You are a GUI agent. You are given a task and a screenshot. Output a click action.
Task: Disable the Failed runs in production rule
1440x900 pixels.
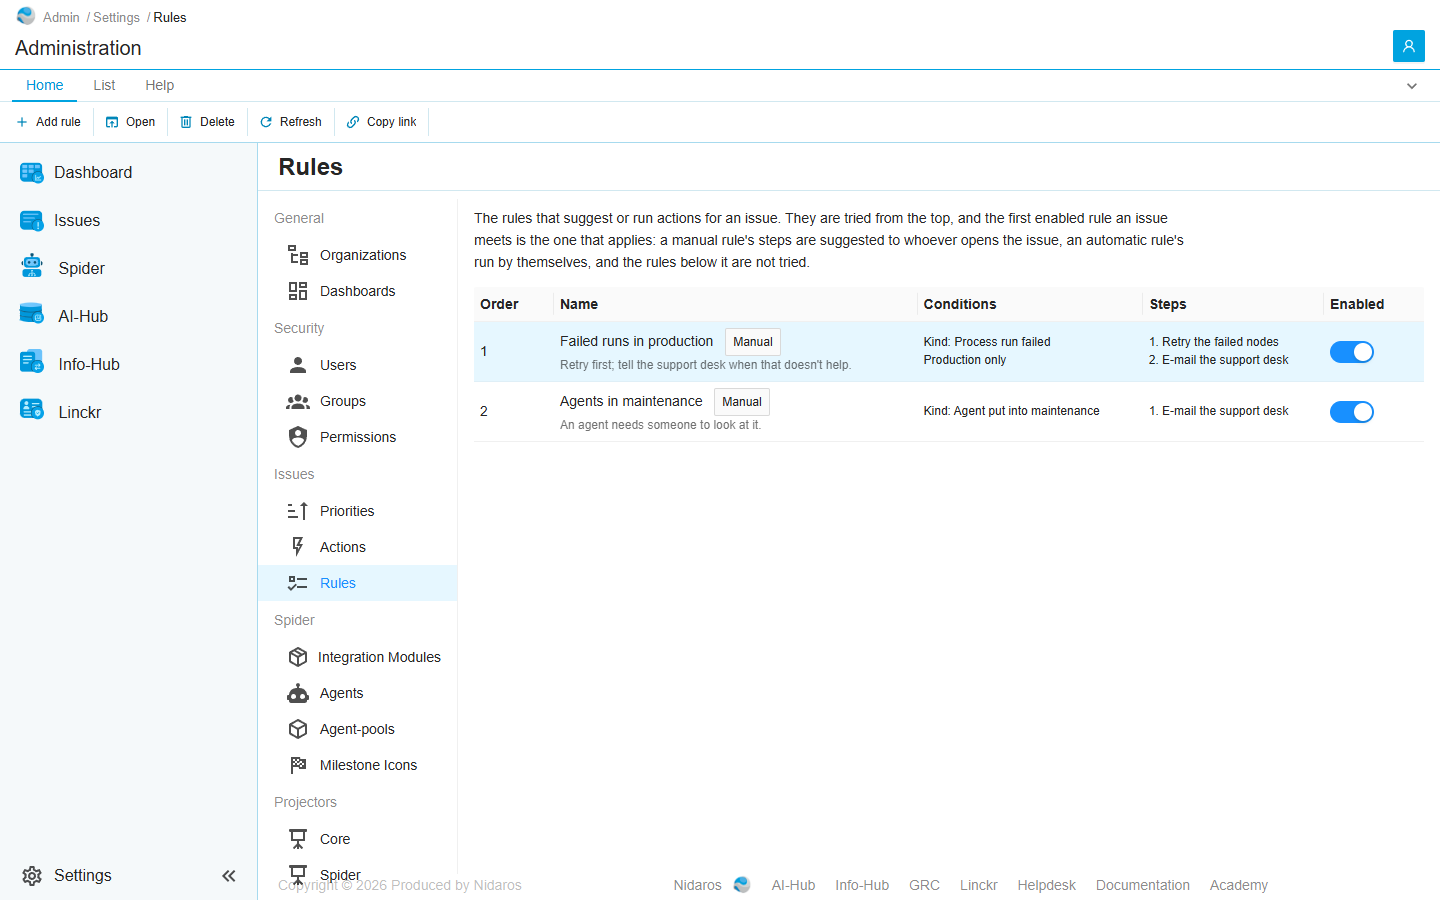click(1352, 352)
